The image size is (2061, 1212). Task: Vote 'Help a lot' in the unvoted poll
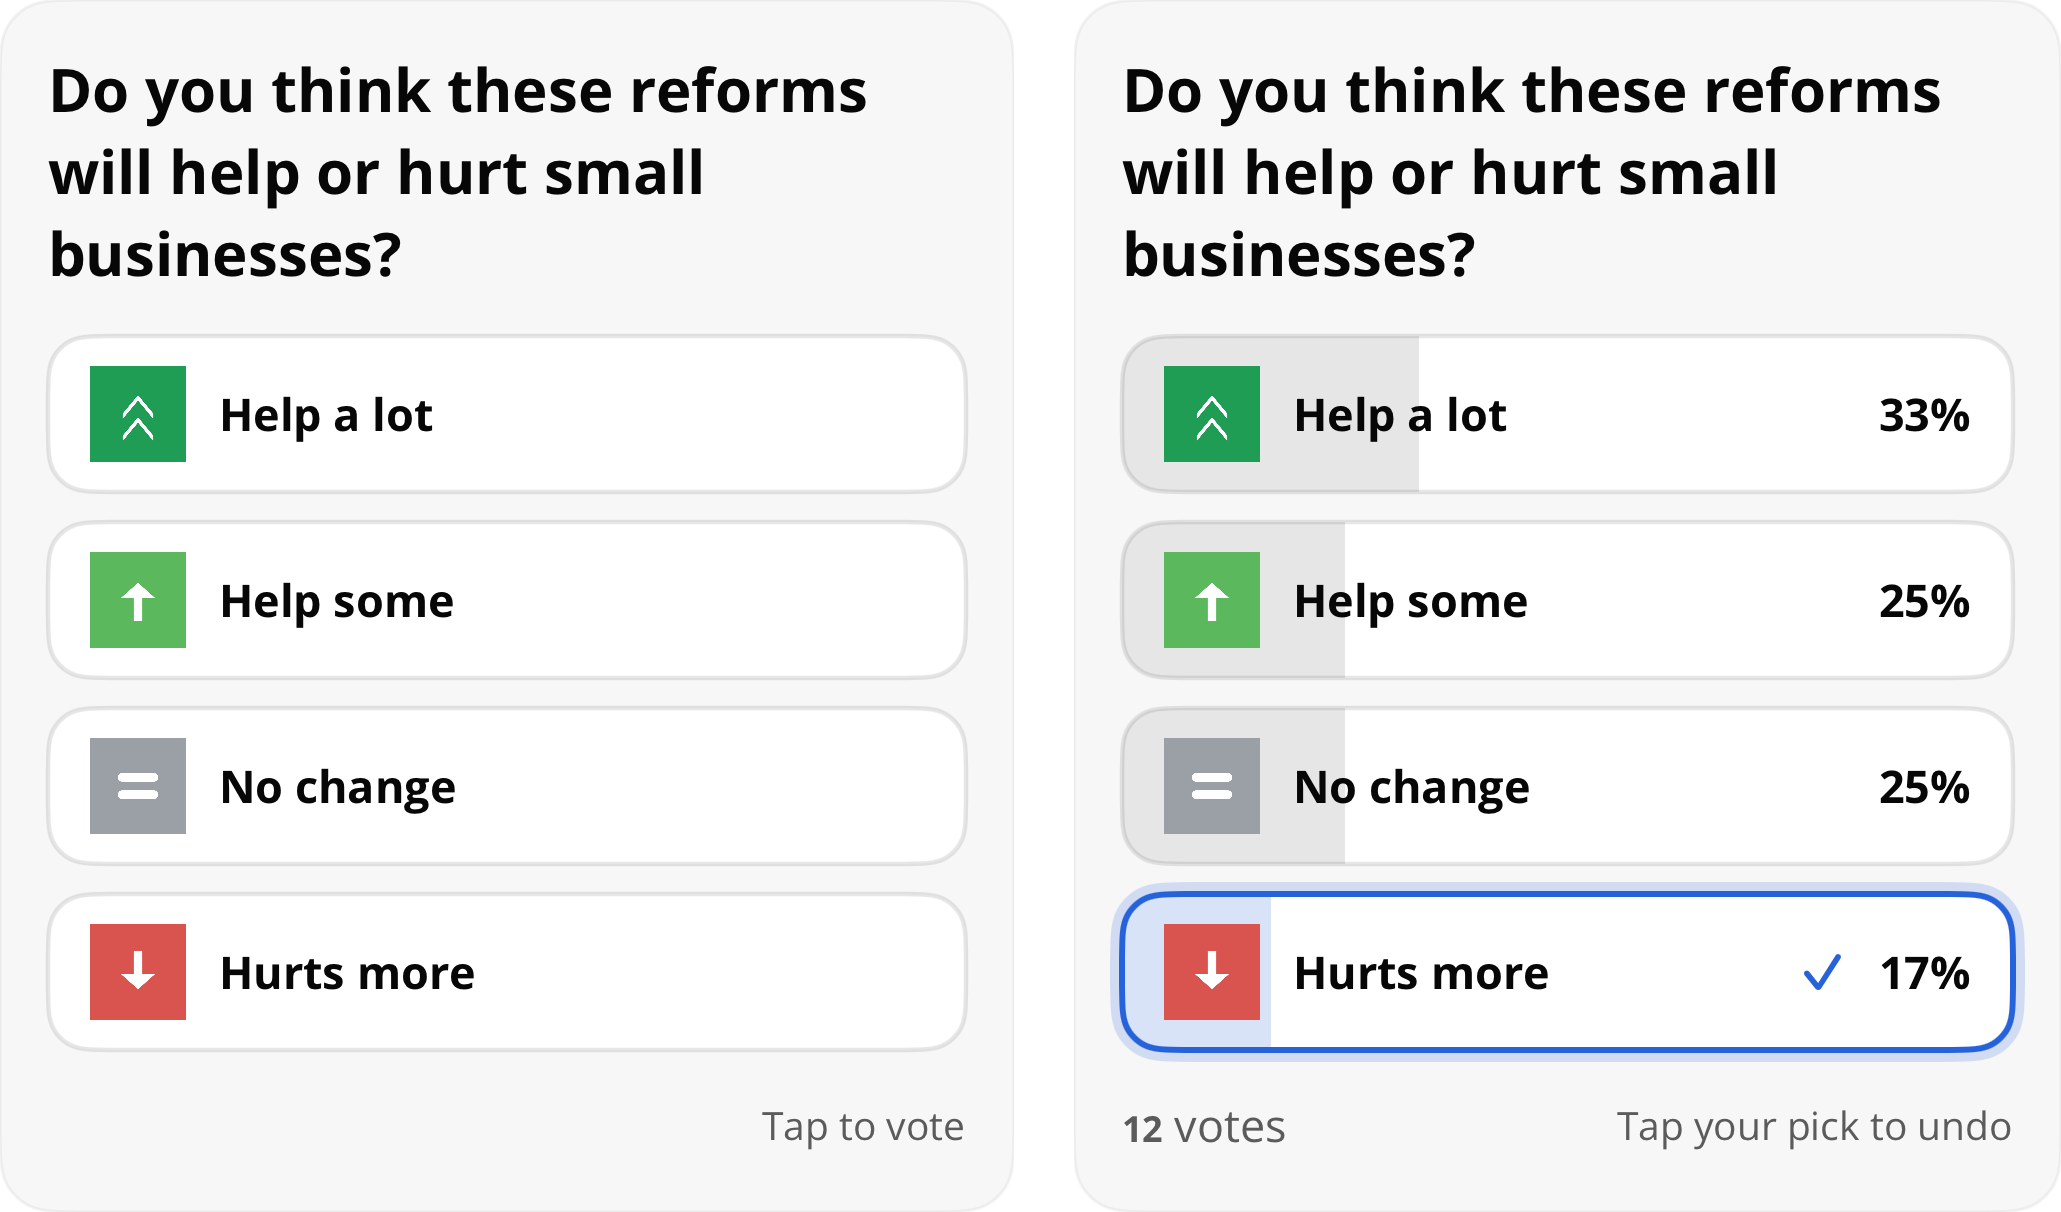(507, 414)
